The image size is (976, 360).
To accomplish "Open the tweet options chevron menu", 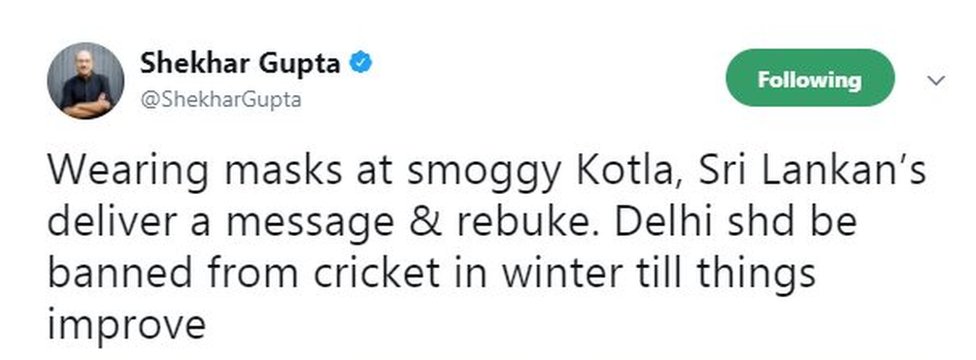I will pos(936,80).
